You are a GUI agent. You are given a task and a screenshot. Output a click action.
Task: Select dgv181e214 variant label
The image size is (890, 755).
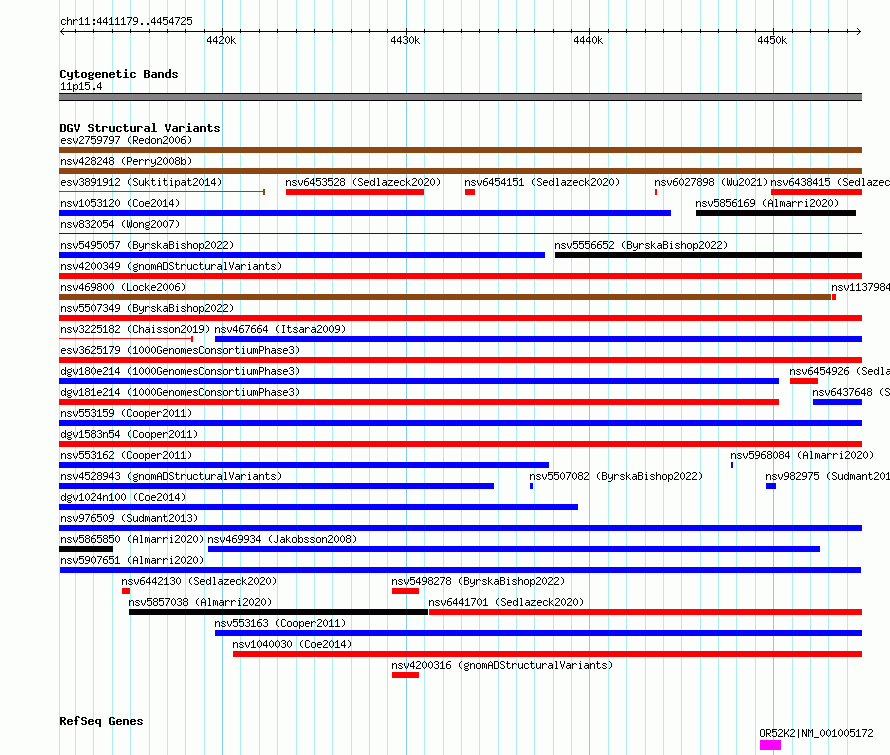pos(180,392)
